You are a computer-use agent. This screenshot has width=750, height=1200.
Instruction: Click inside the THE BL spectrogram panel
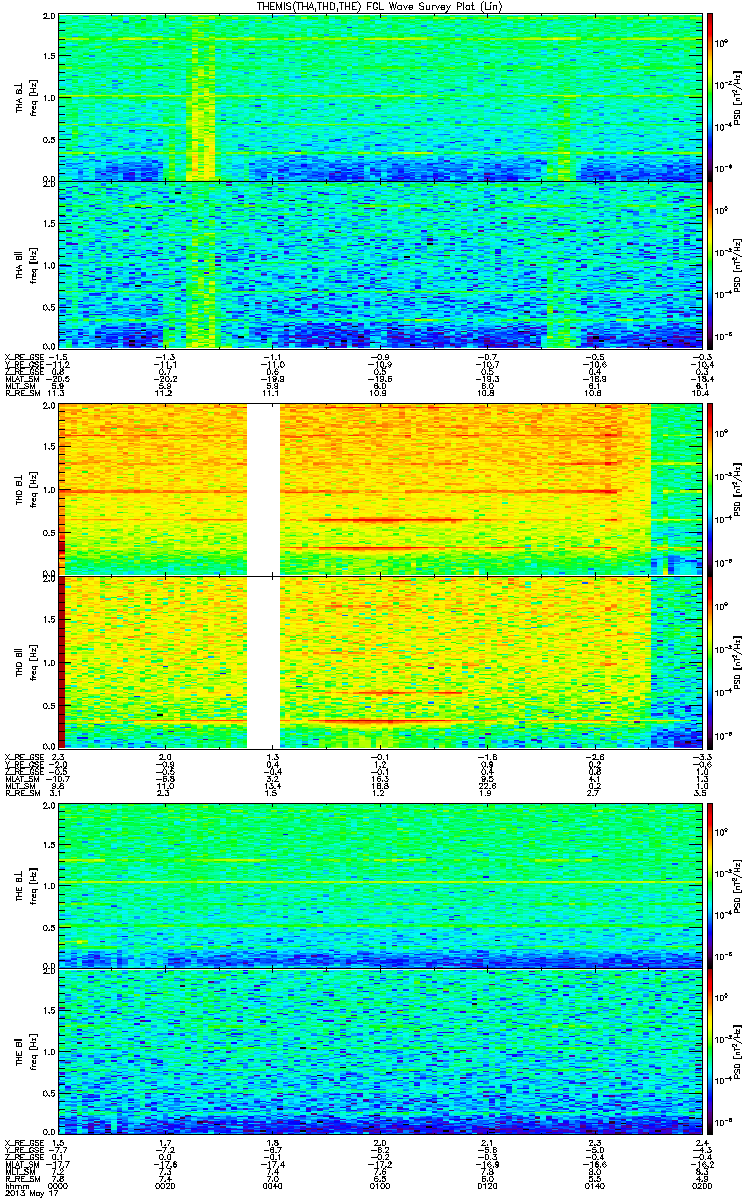(379, 884)
